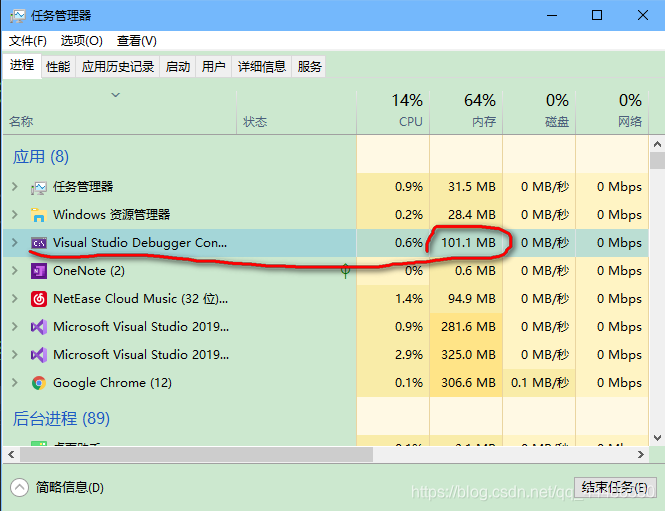The width and height of the screenshot is (665, 511).
Task: Switch to the 详细信息 tab
Action: click(262, 67)
